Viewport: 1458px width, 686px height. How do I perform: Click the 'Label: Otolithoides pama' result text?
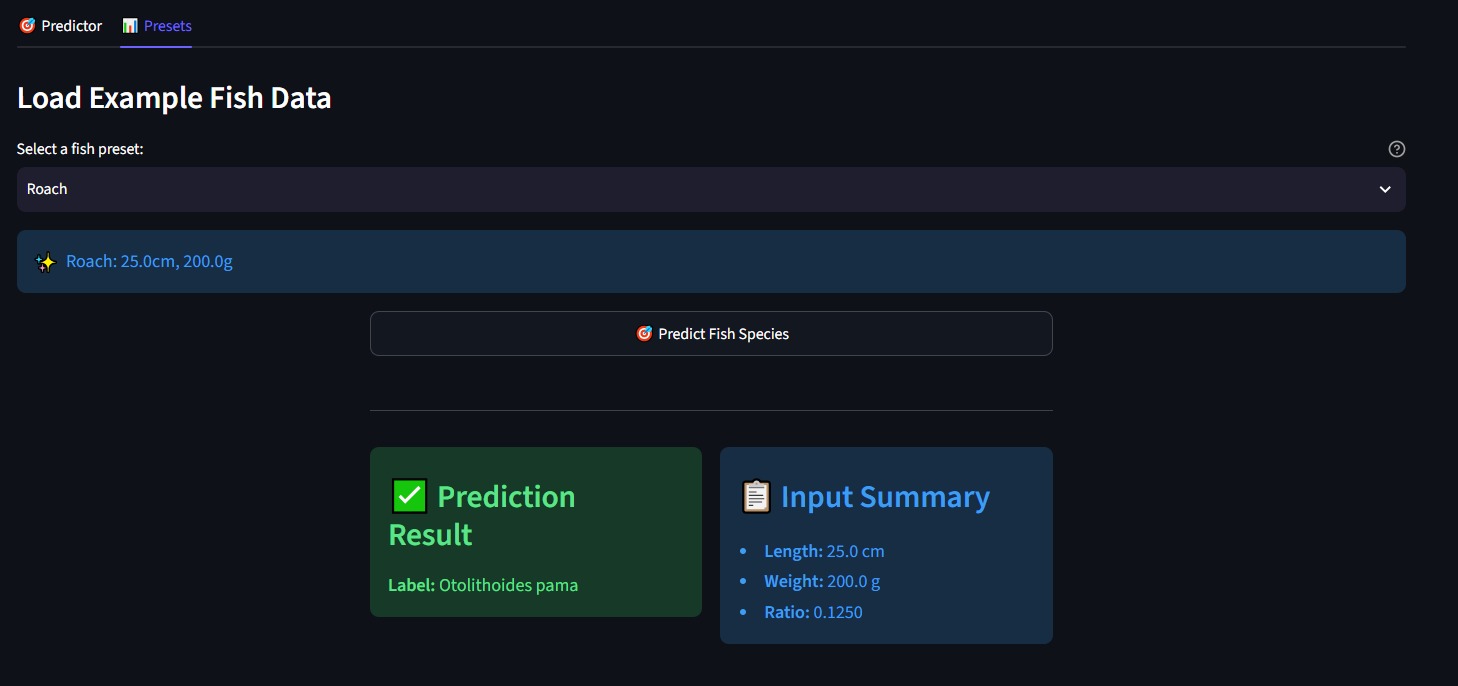click(x=483, y=585)
